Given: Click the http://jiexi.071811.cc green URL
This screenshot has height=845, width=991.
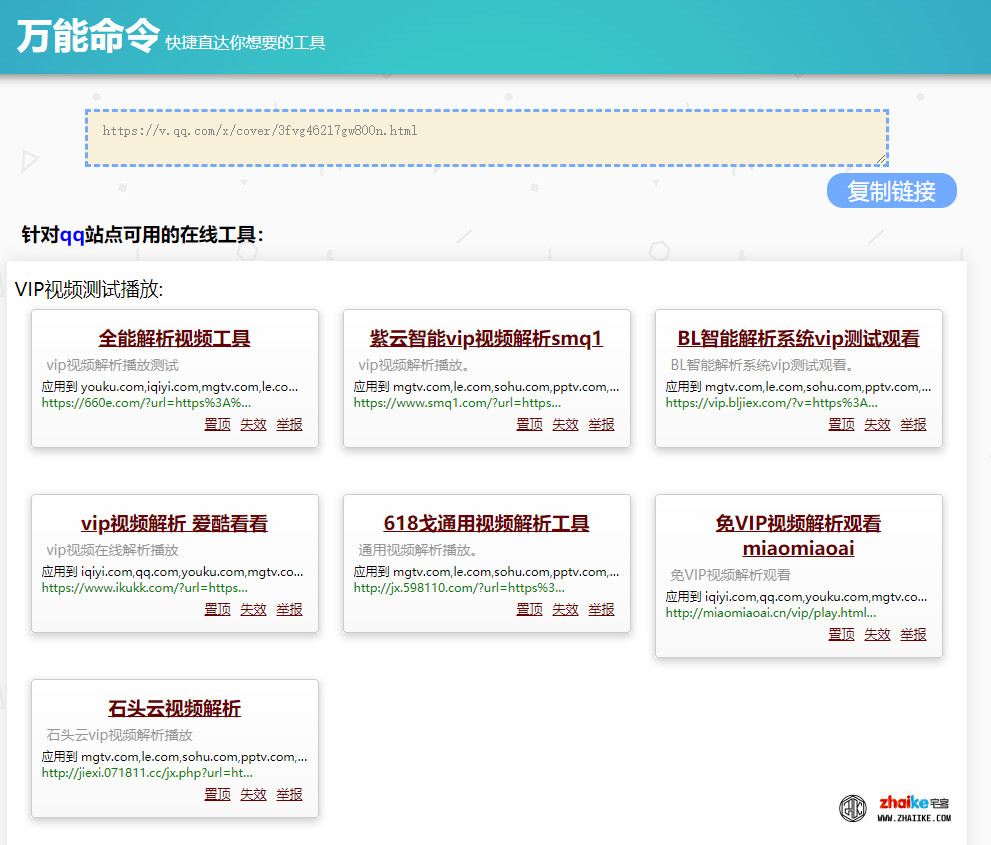Looking at the screenshot, I should (x=147, y=772).
